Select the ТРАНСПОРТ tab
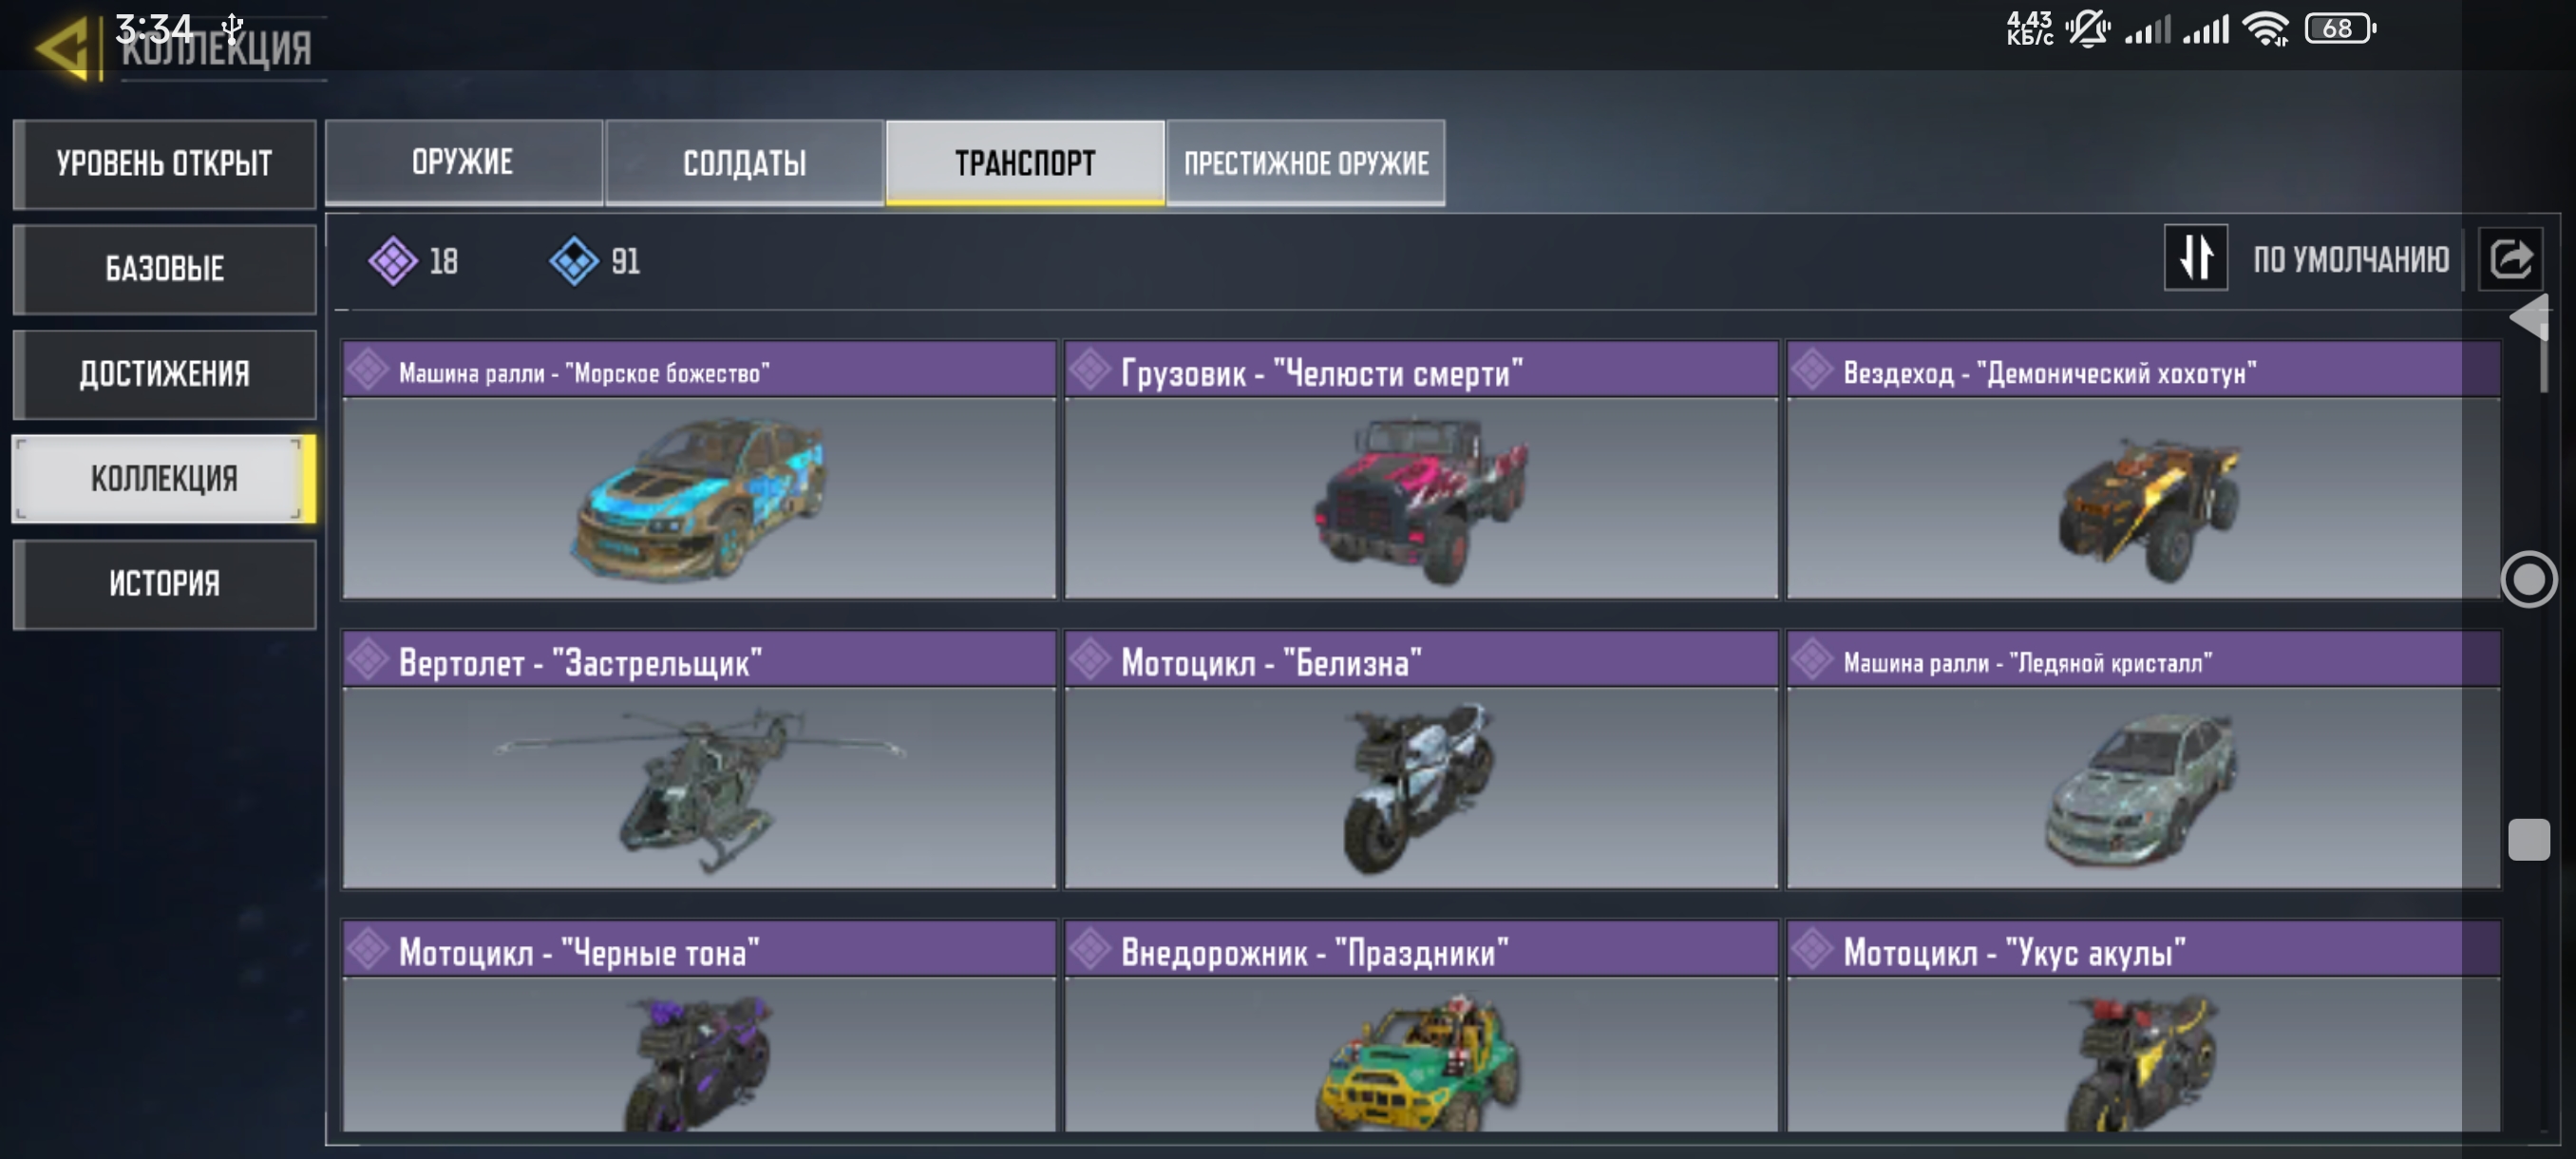Image resolution: width=2576 pixels, height=1159 pixels. [1025, 162]
